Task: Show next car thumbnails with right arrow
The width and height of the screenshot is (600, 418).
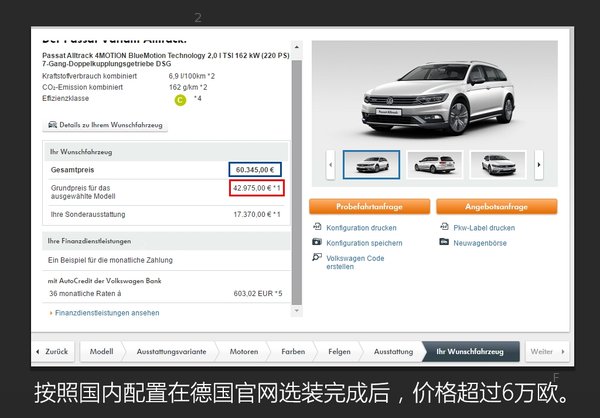Action: pyautogui.click(x=539, y=165)
